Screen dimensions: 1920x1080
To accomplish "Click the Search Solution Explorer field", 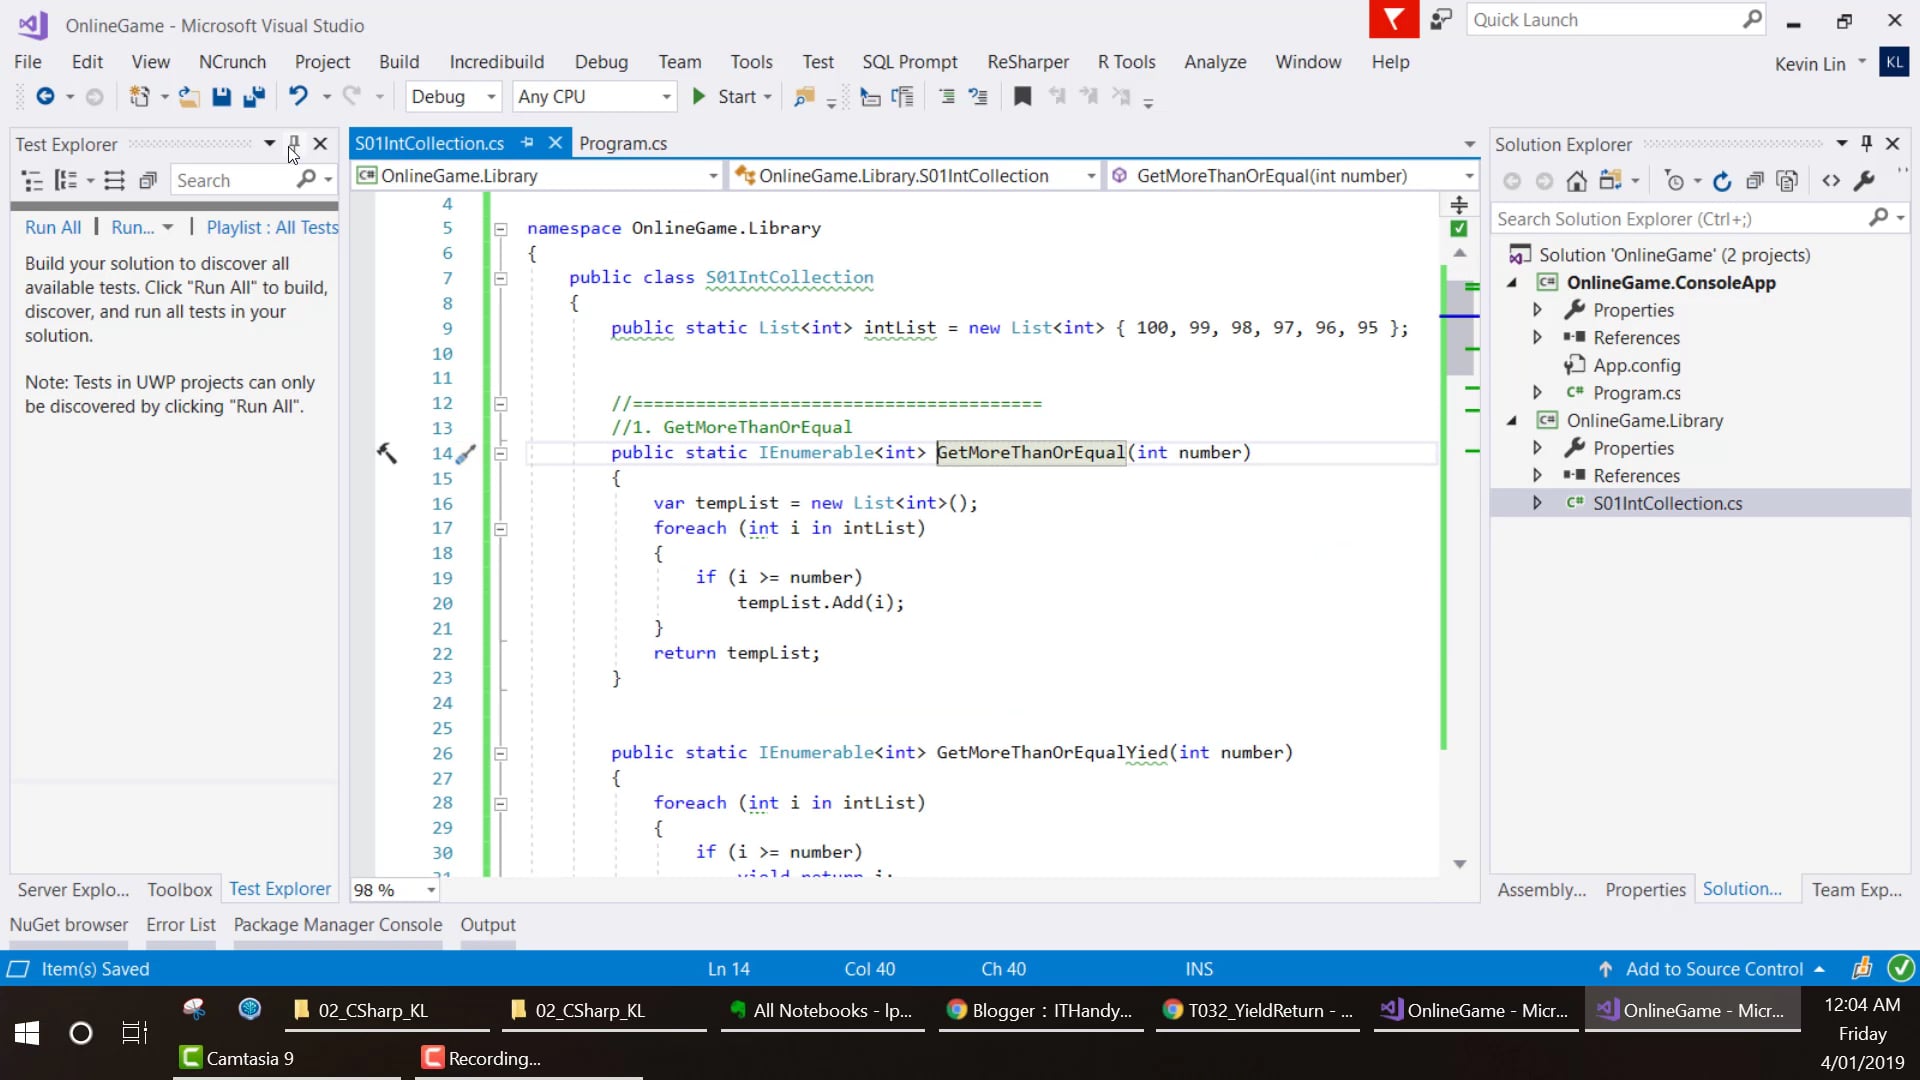I will (1680, 219).
